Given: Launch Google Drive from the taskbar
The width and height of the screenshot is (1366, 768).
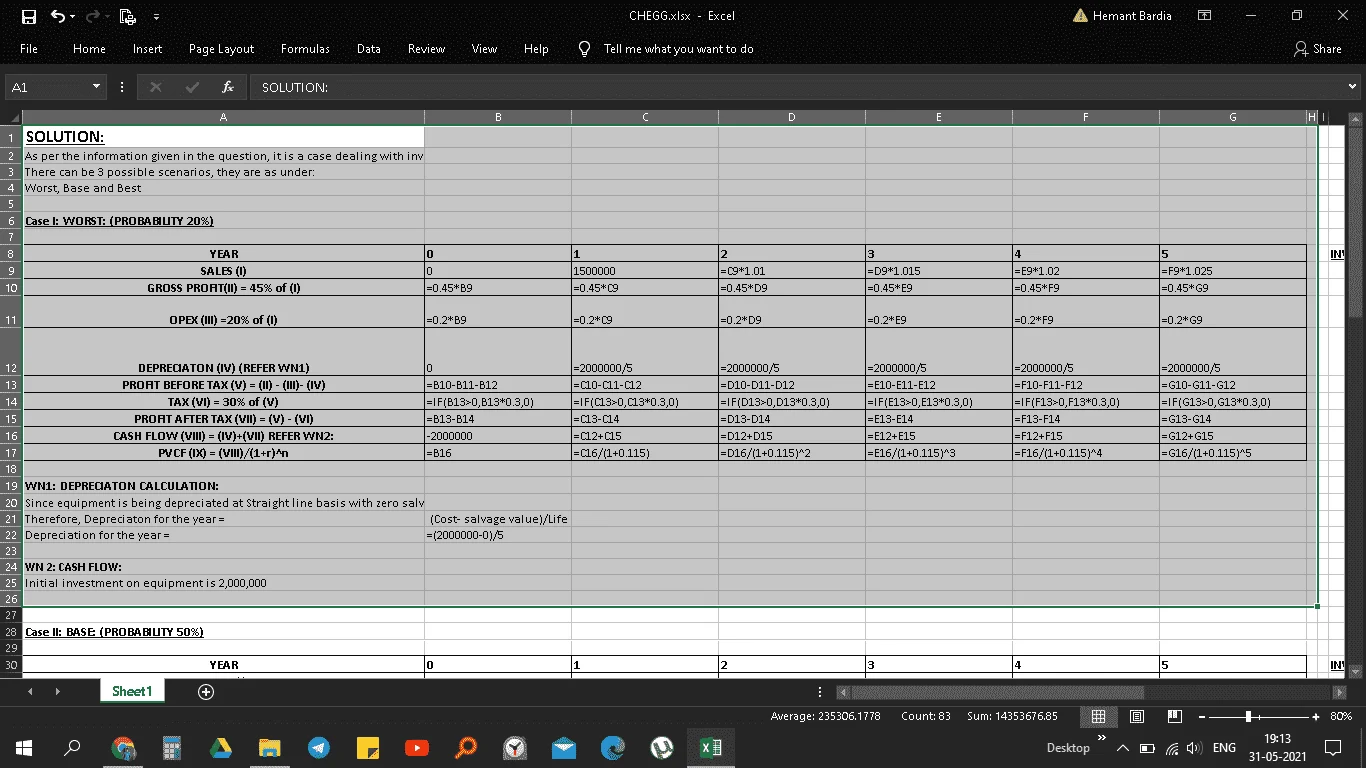Looking at the screenshot, I should pyautogui.click(x=220, y=748).
